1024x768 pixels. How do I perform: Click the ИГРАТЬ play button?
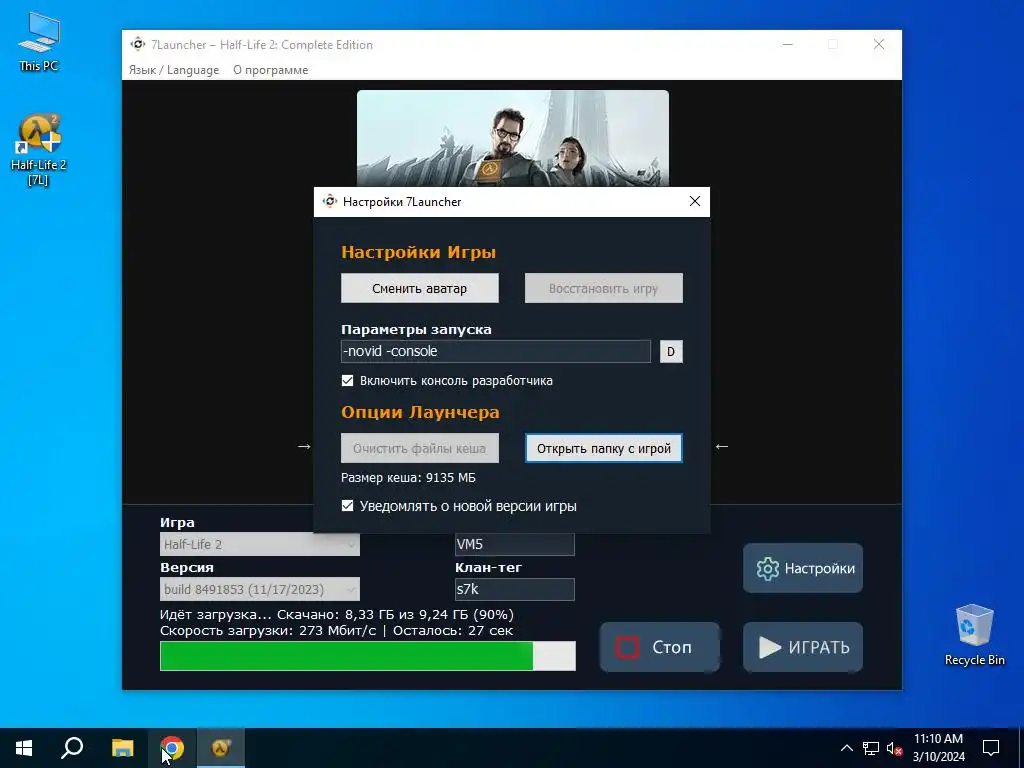click(x=803, y=647)
